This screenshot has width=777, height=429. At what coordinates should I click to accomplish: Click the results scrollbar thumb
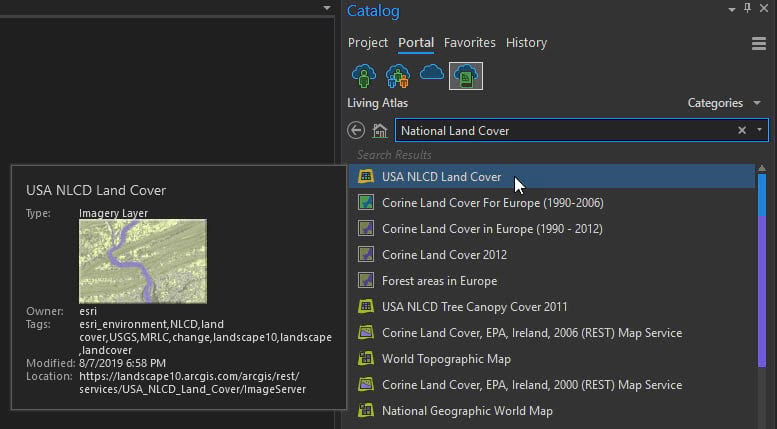762,270
